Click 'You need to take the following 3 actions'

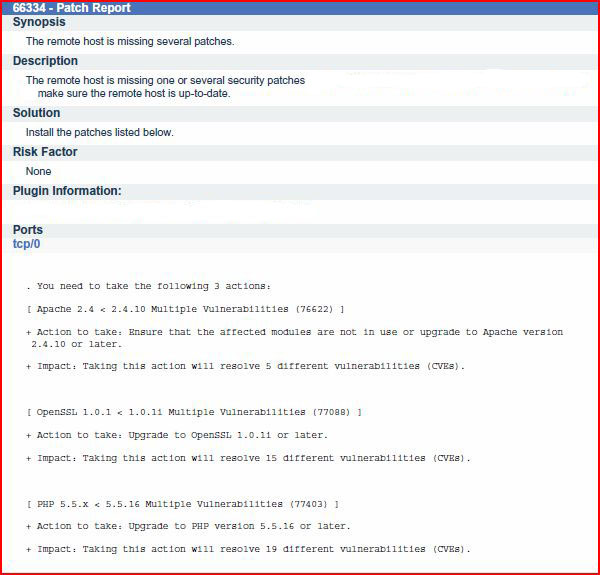(148, 286)
